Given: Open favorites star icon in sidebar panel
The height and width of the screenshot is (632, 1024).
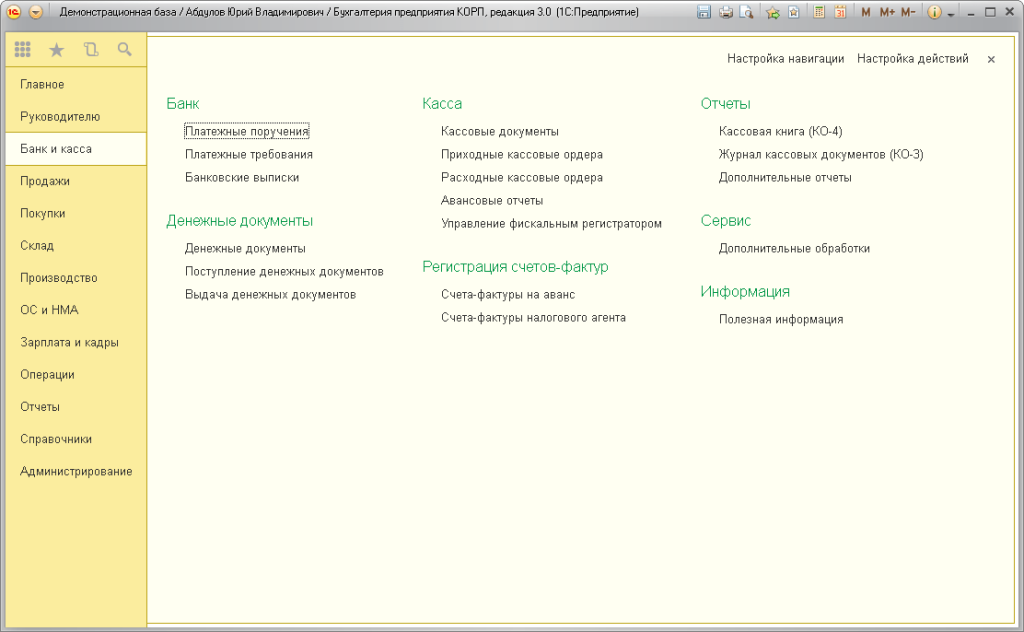Looking at the screenshot, I should (x=57, y=50).
